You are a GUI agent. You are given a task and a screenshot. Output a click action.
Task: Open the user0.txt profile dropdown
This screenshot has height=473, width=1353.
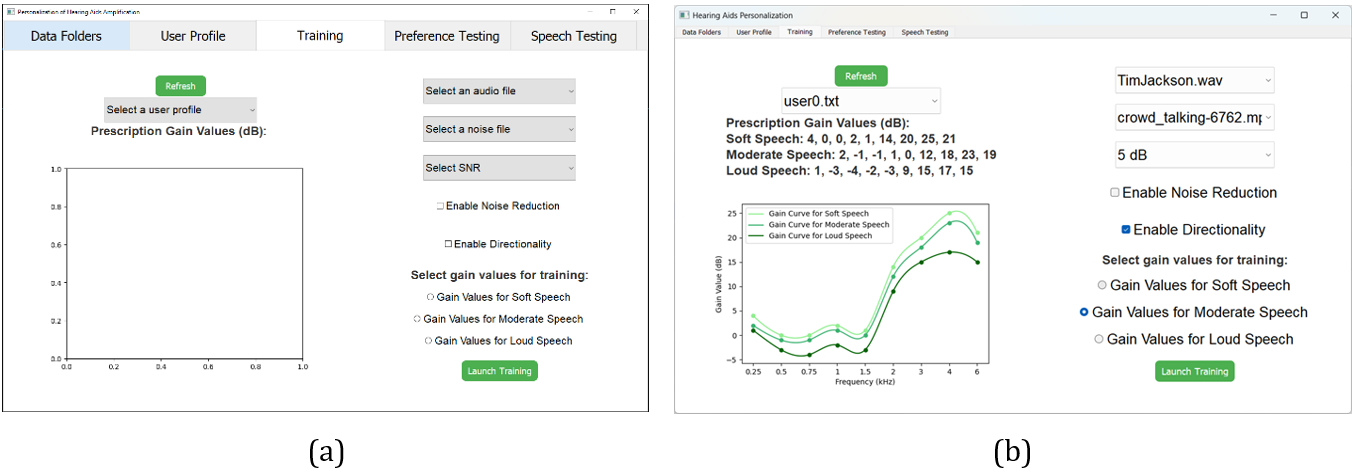point(861,101)
